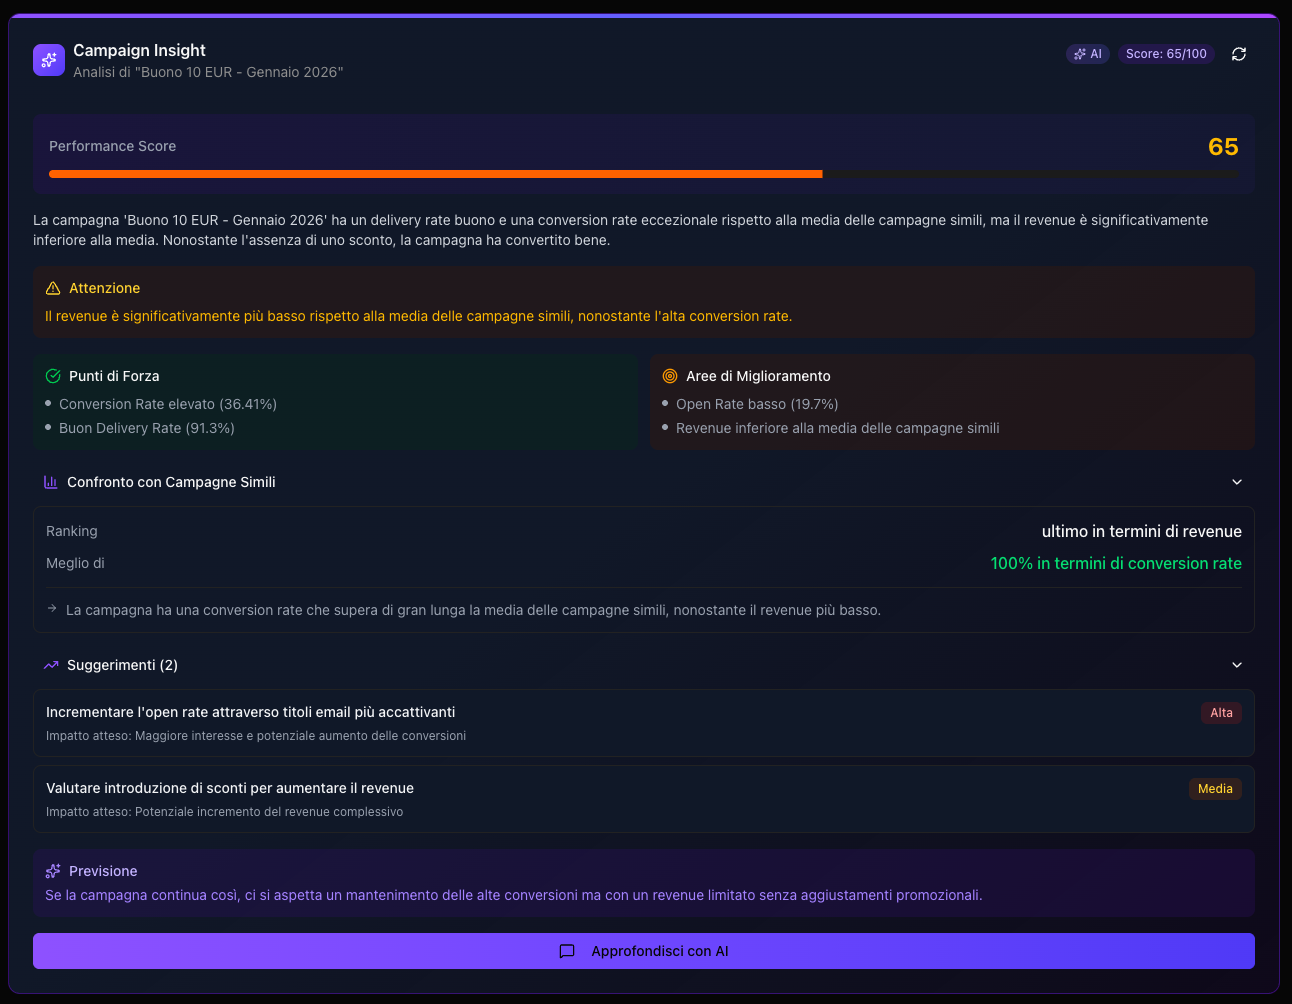The height and width of the screenshot is (1004, 1292).
Task: Click the bar chart icon for Confronto con Campagne Simili
Action: (51, 482)
